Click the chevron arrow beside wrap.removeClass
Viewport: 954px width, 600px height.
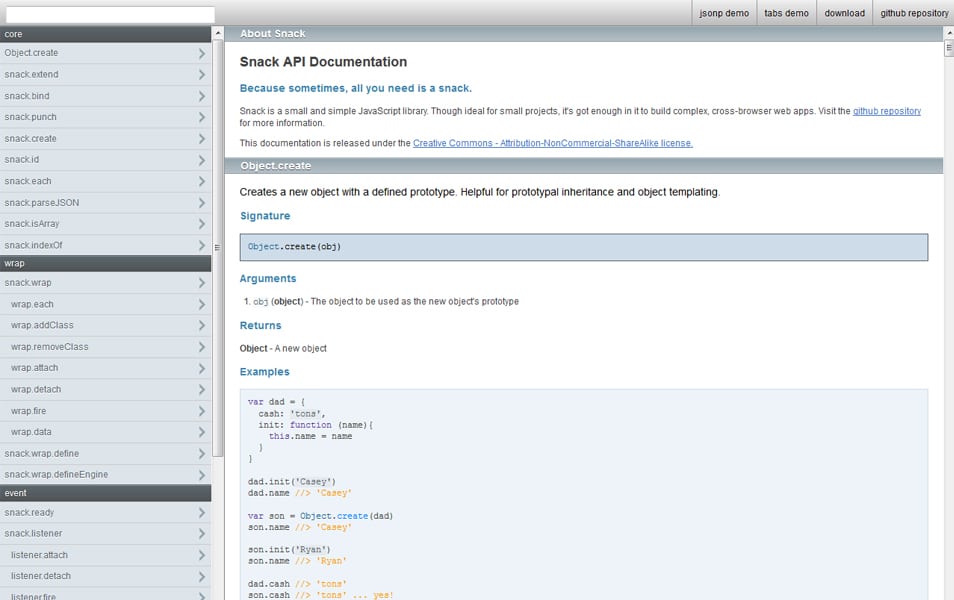click(201, 347)
